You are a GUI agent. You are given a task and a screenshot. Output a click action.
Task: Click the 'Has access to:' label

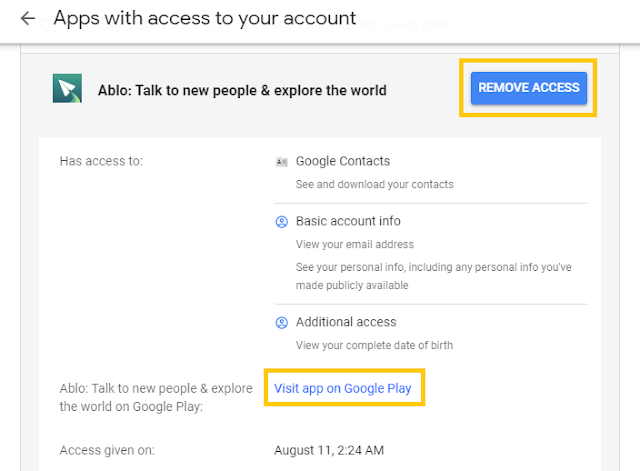[x=101, y=161]
